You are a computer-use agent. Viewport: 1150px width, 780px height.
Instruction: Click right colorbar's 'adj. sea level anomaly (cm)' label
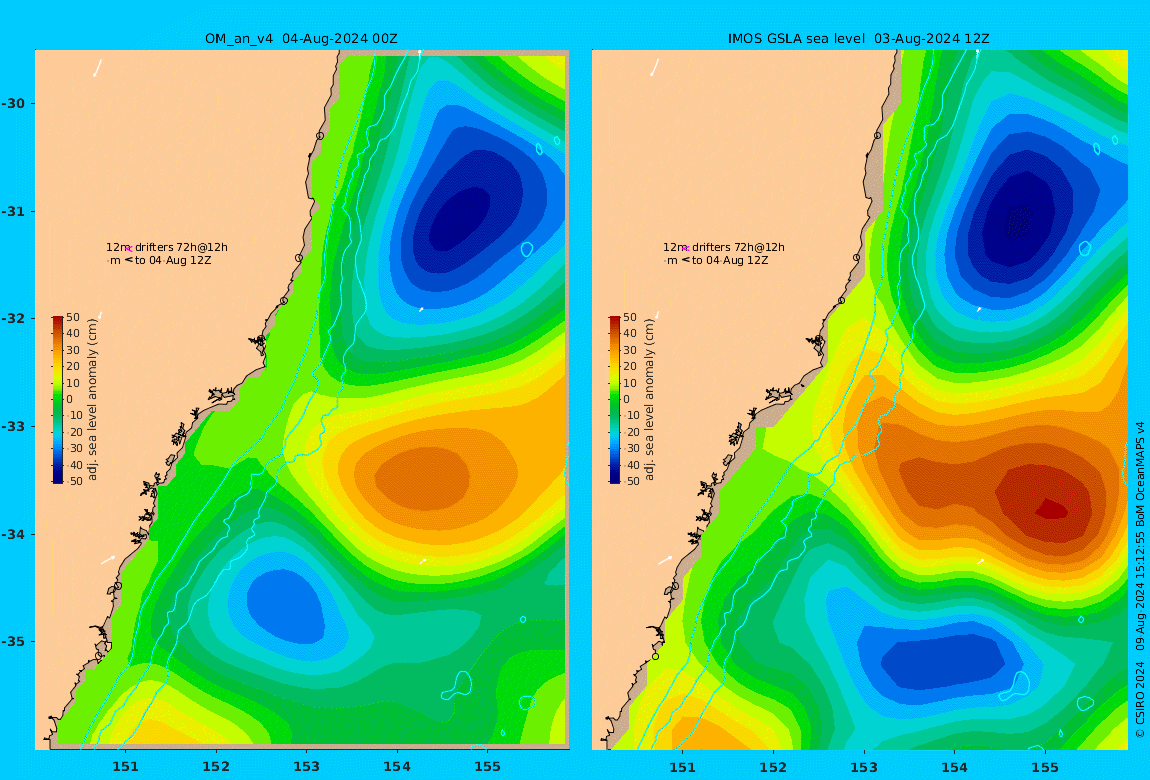tap(649, 400)
